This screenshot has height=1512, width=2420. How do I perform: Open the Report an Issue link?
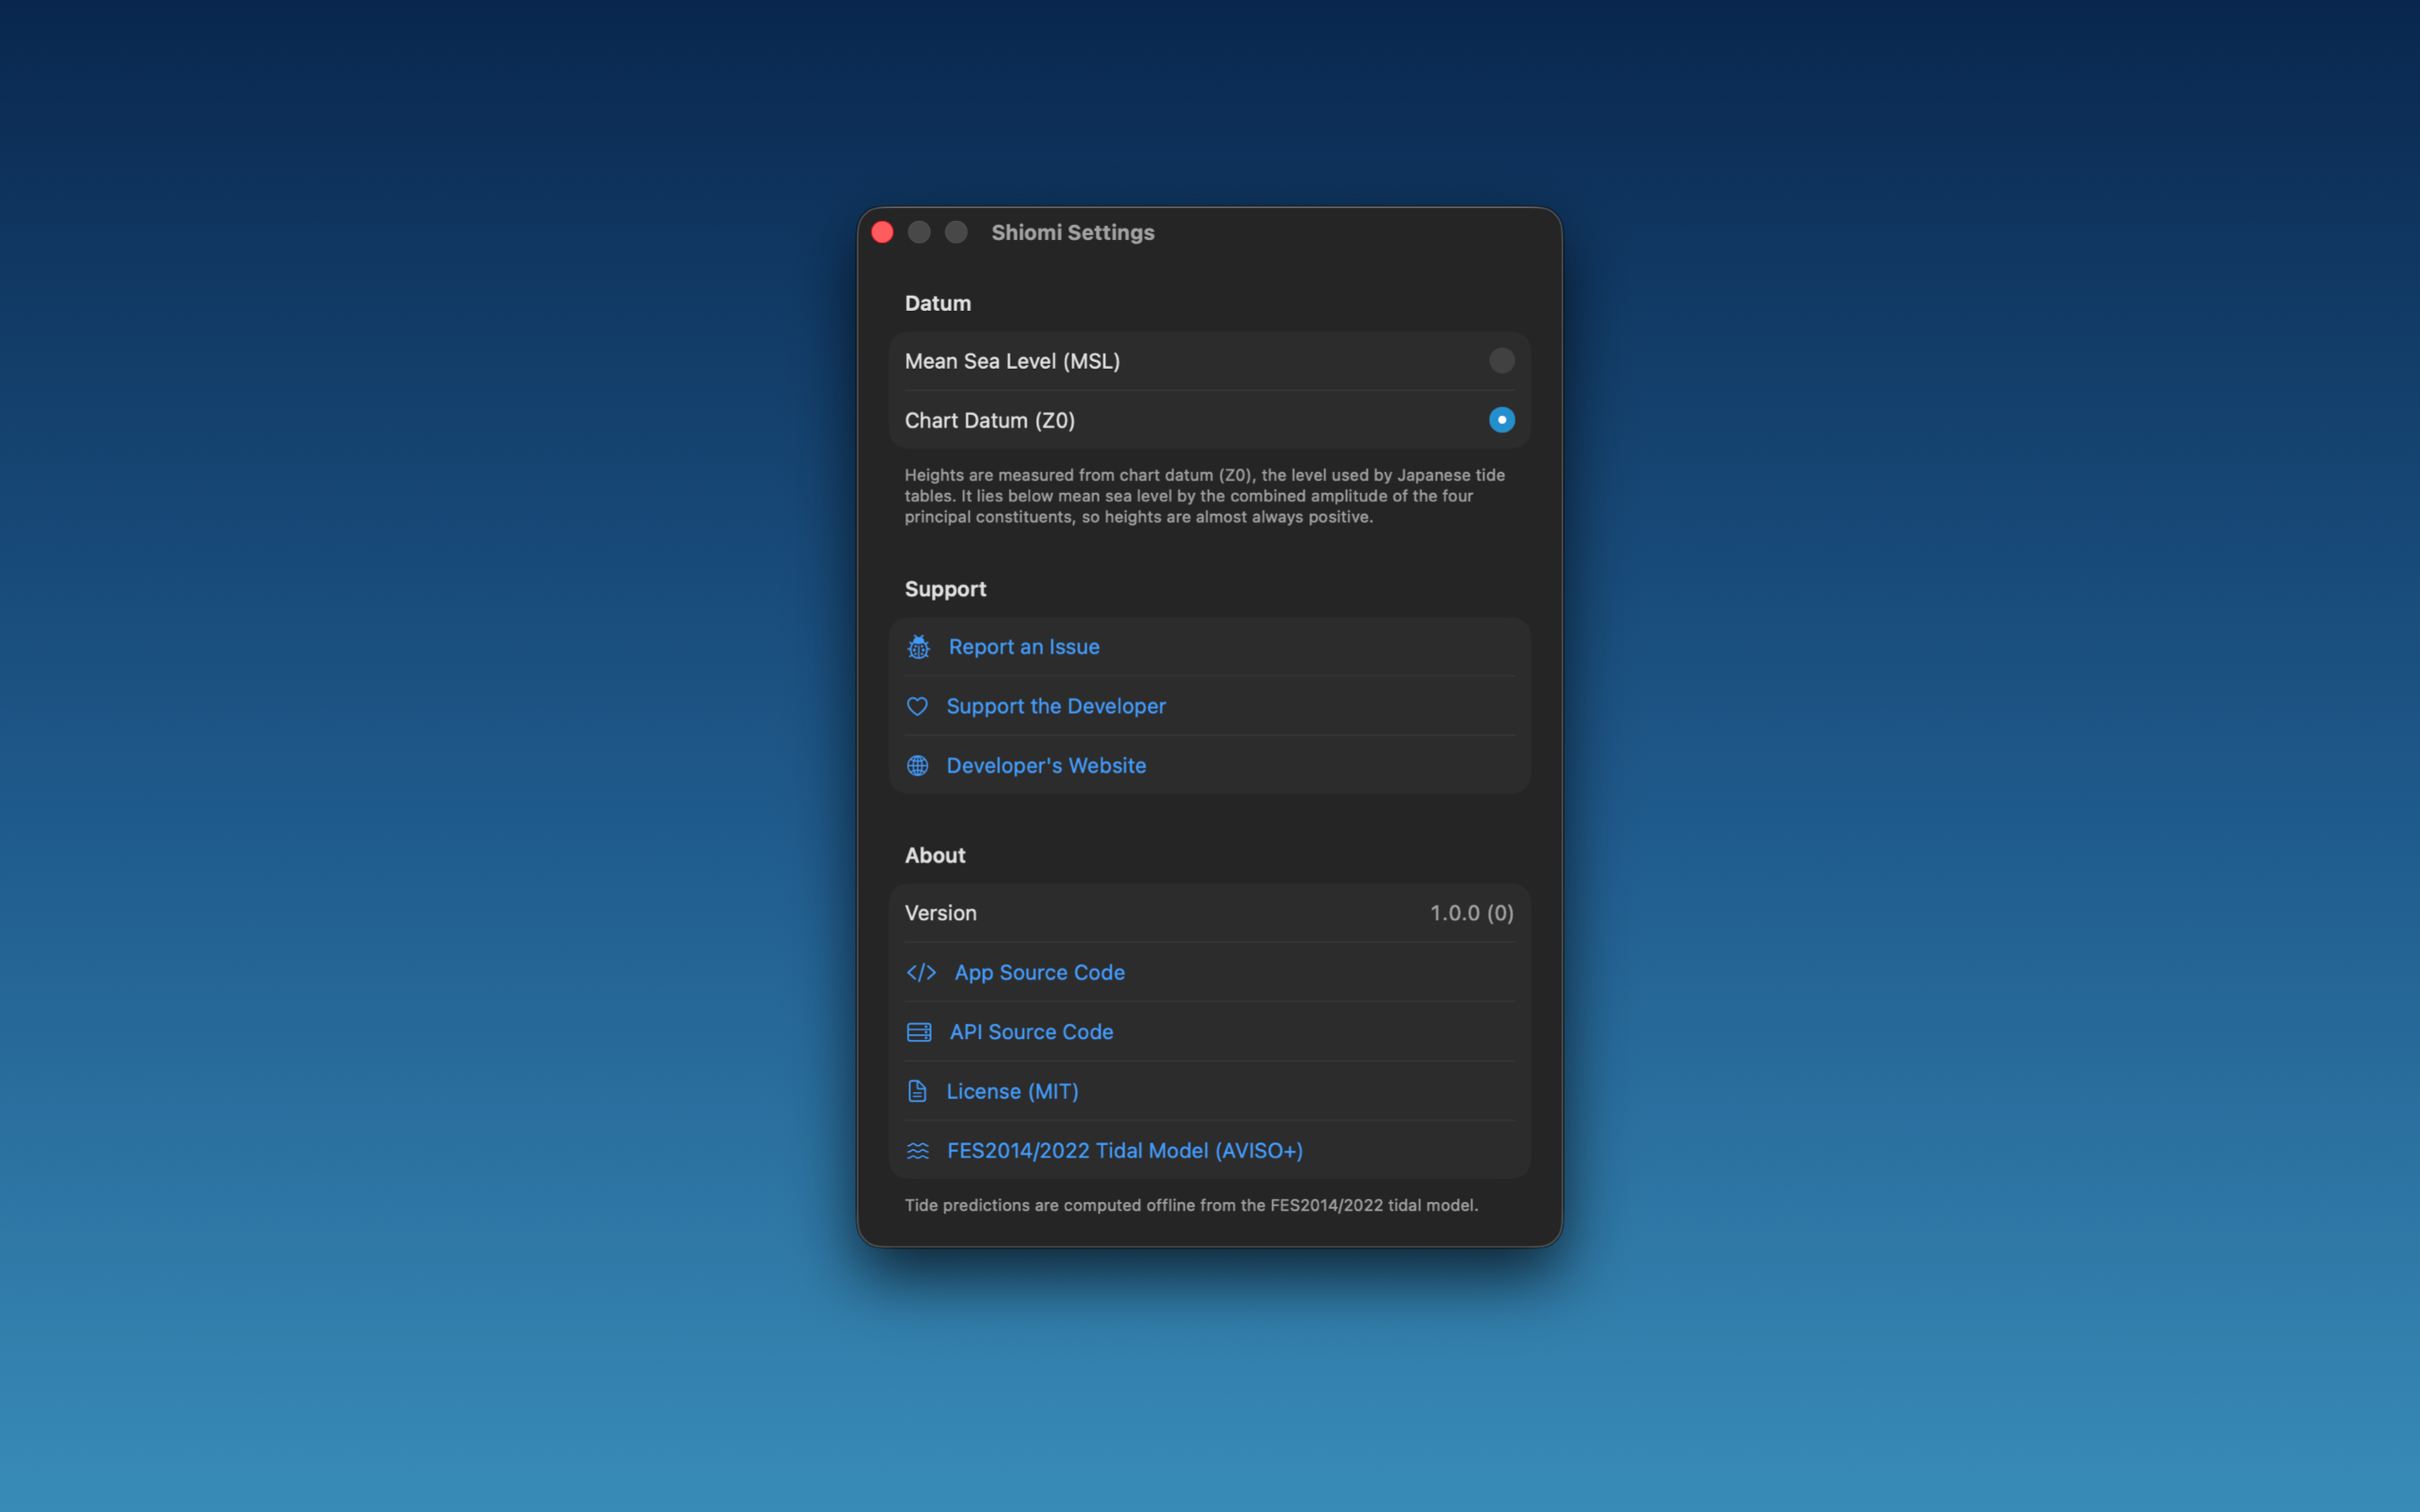[1024, 647]
